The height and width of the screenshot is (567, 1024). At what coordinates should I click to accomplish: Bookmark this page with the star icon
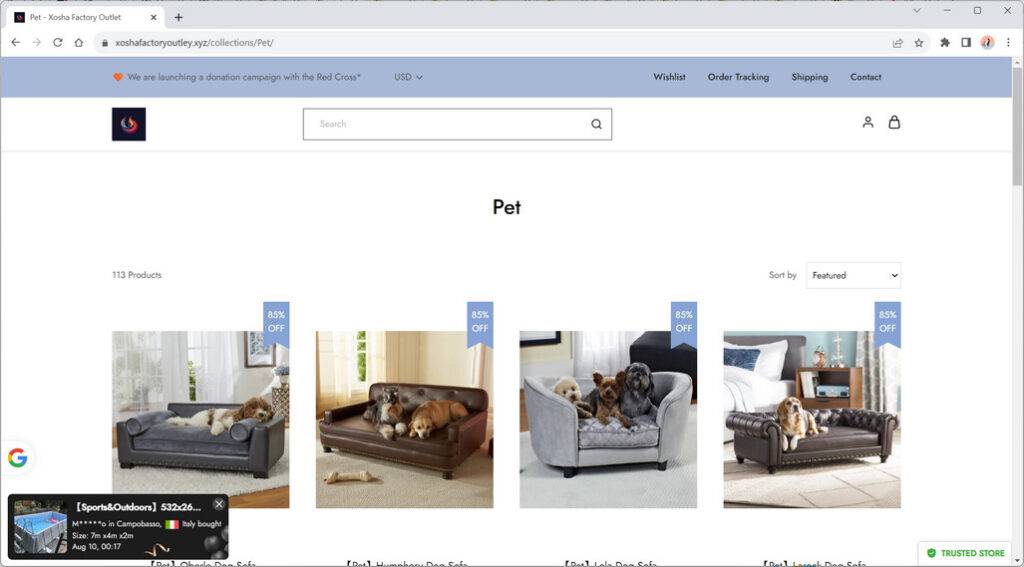point(919,42)
